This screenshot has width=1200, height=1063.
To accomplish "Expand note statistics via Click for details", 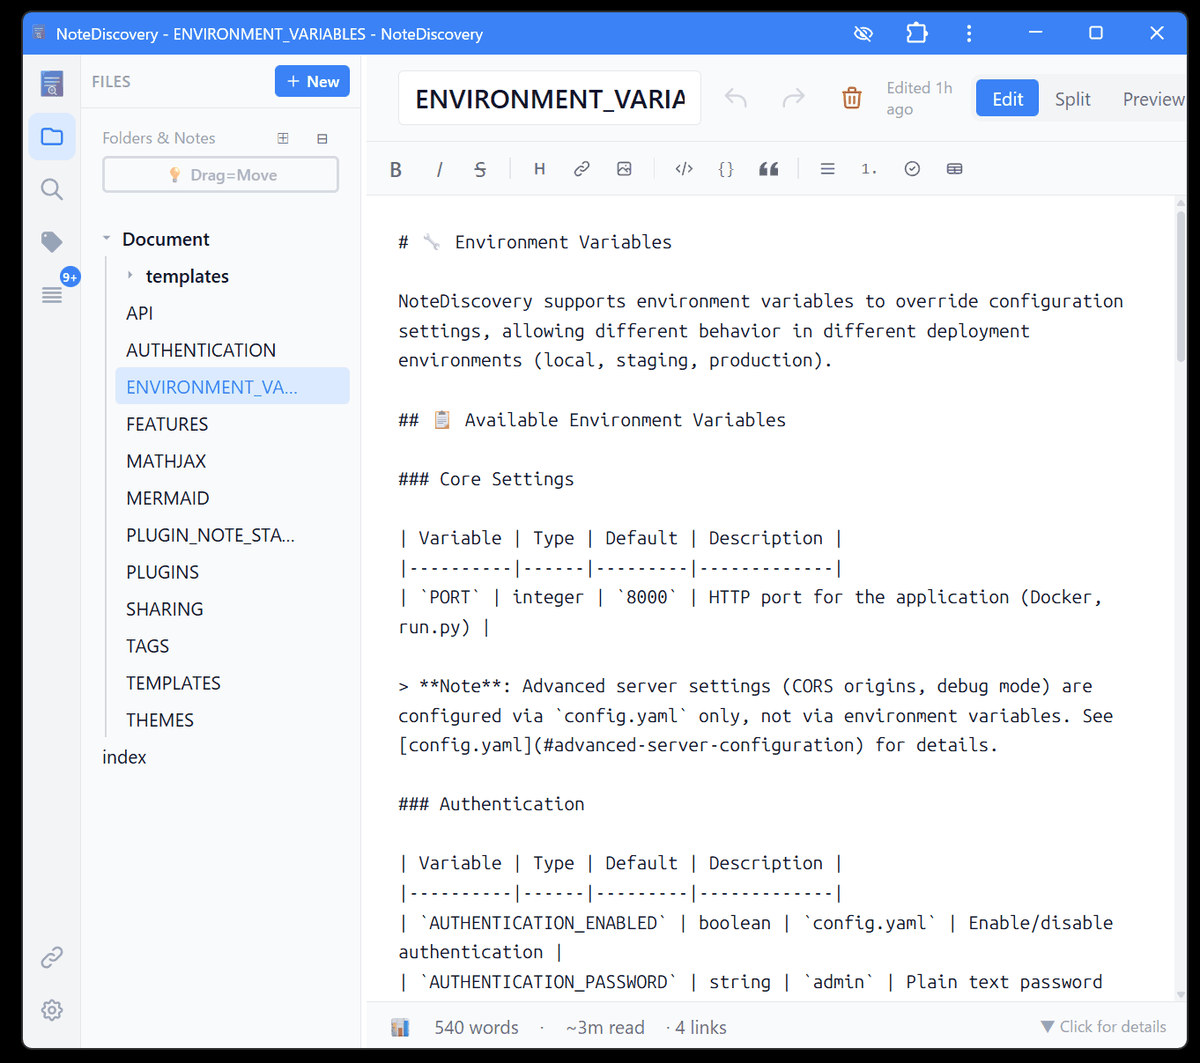I will 1103,1026.
